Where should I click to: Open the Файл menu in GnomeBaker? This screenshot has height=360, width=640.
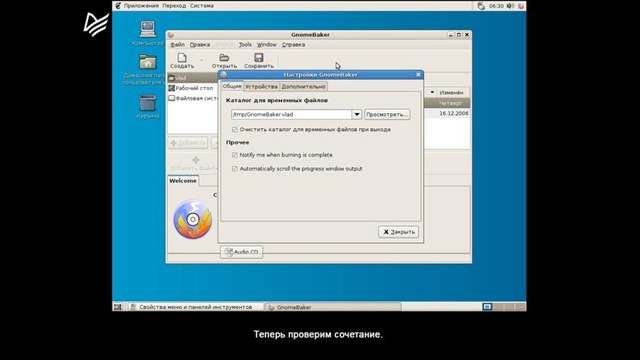178,44
